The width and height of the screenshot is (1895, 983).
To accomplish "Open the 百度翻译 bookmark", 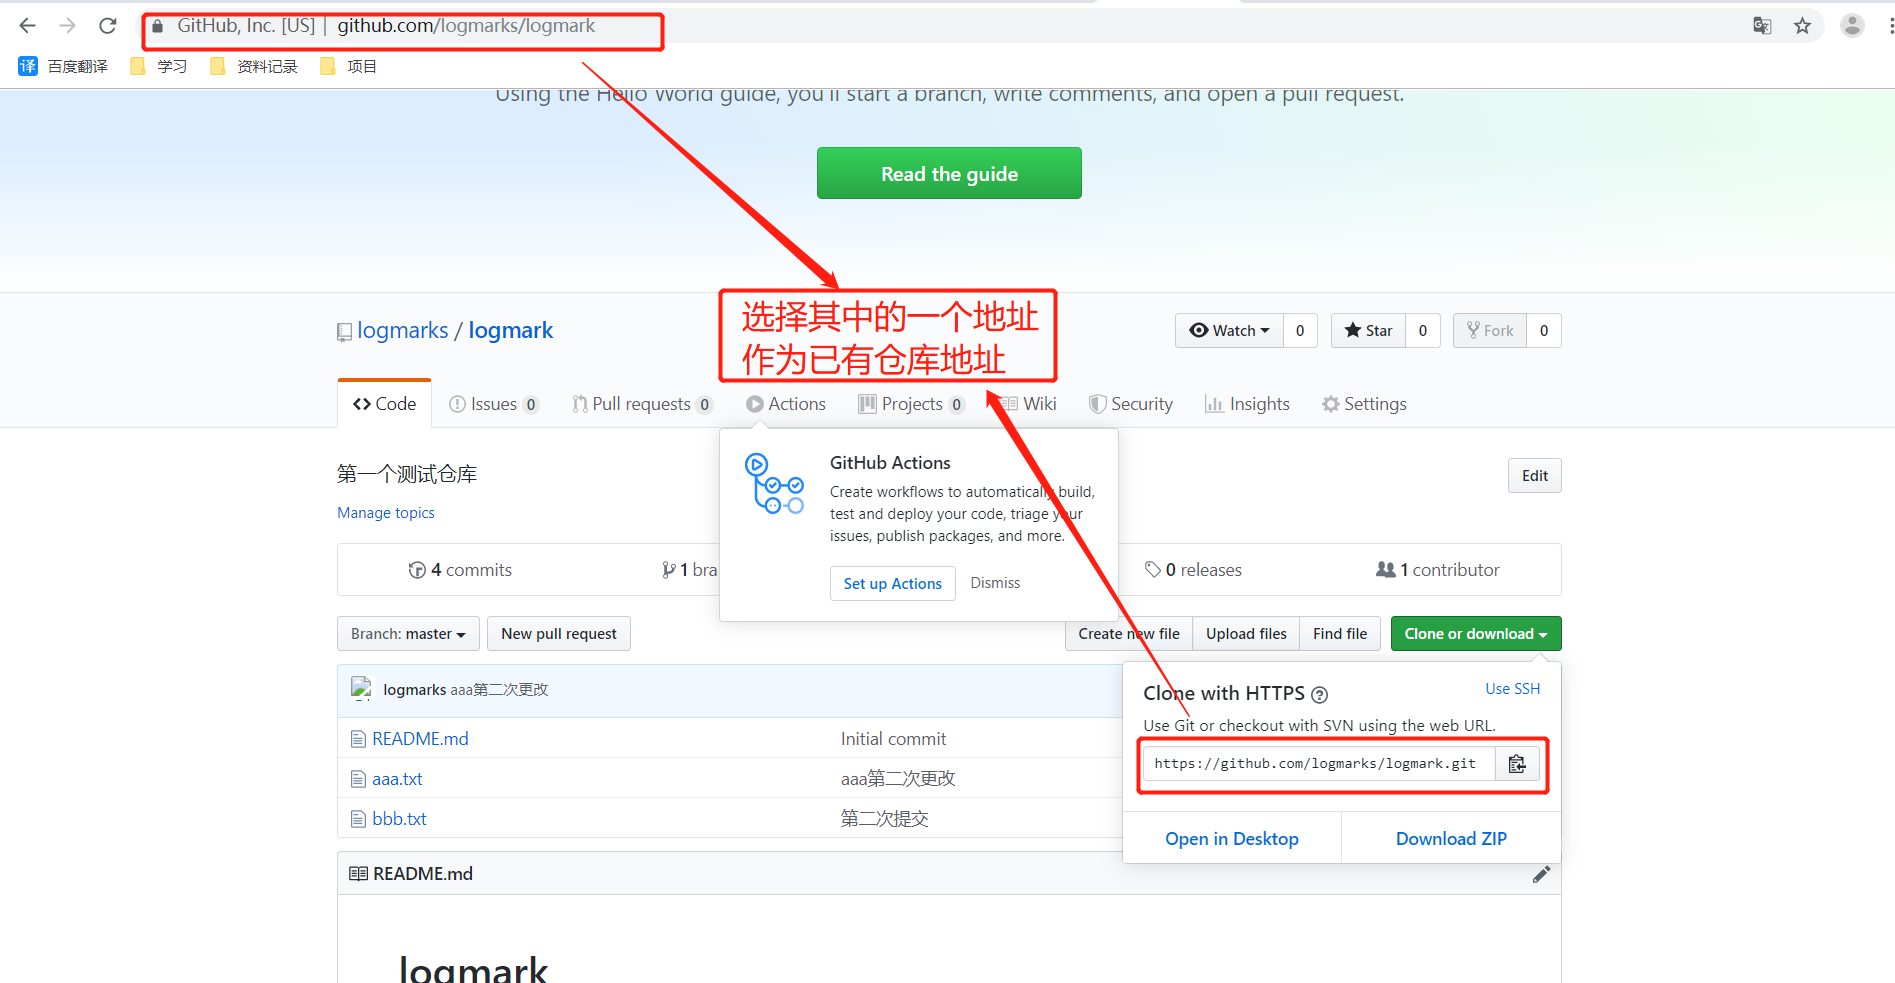I will pos(63,66).
